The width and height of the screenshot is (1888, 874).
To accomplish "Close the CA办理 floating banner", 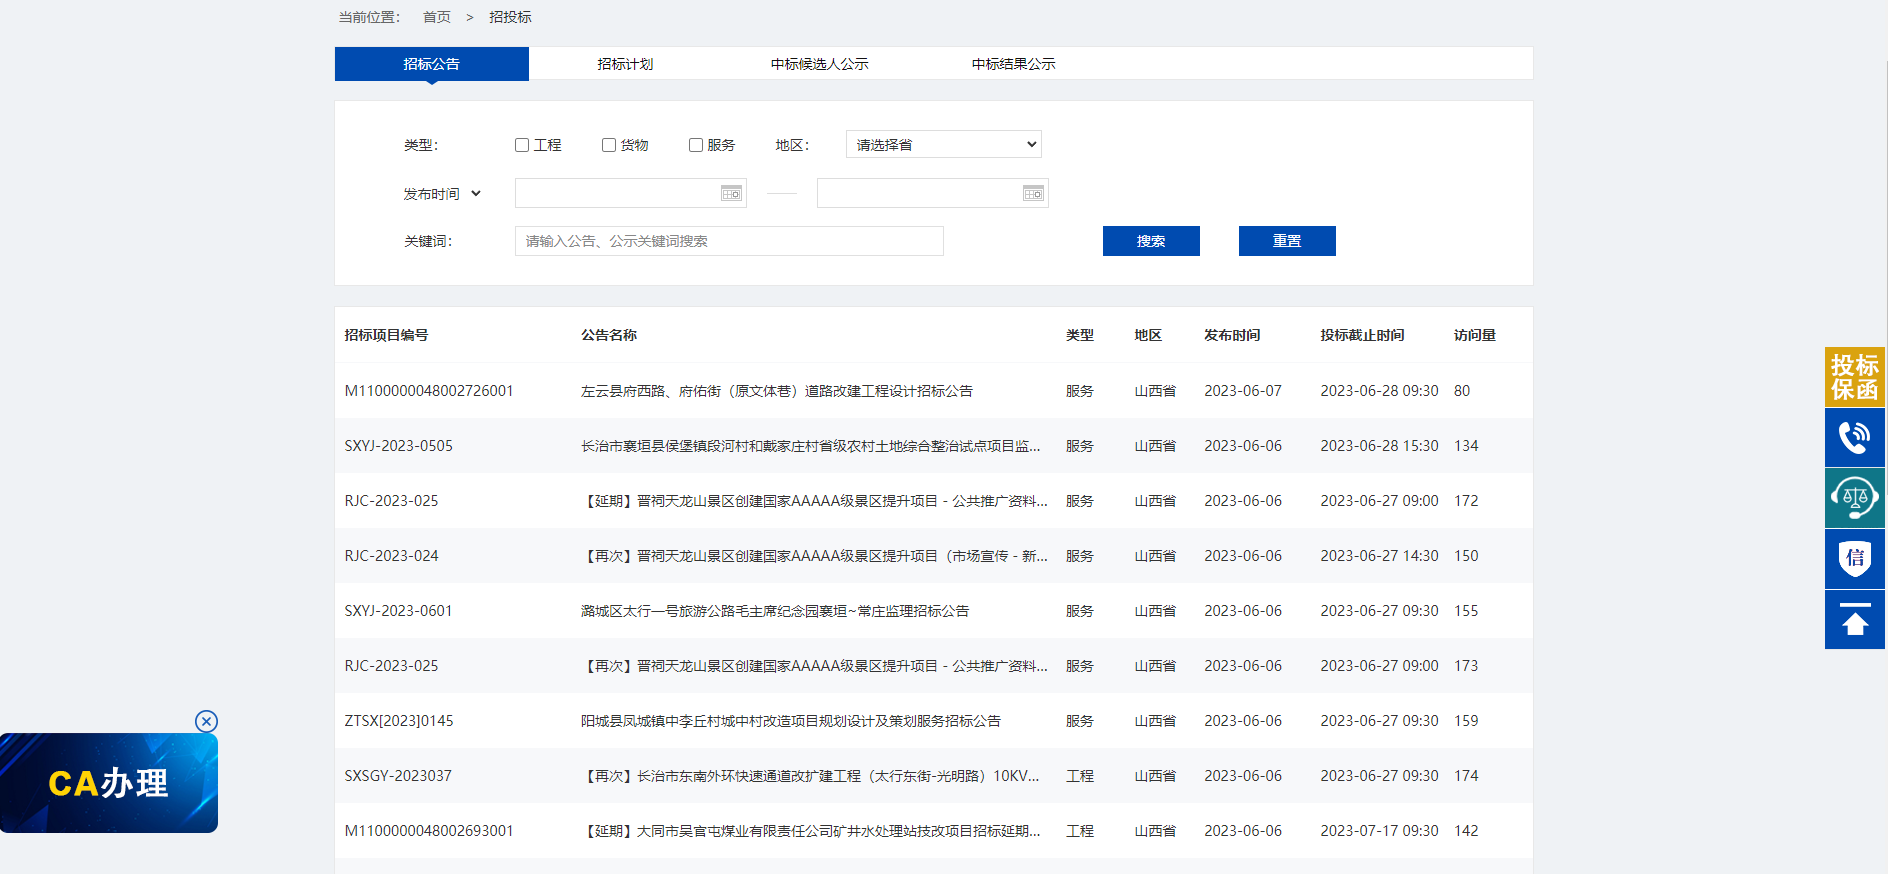I will [206, 721].
